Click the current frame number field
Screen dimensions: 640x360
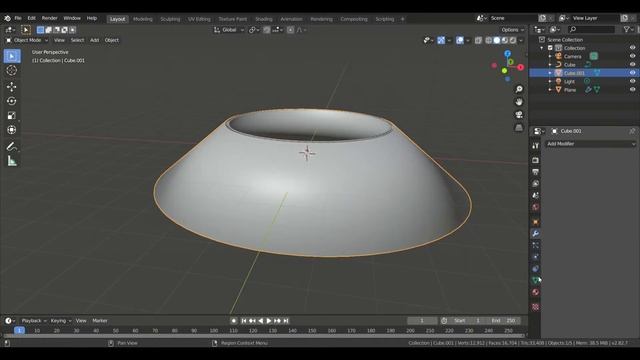[x=422, y=321]
